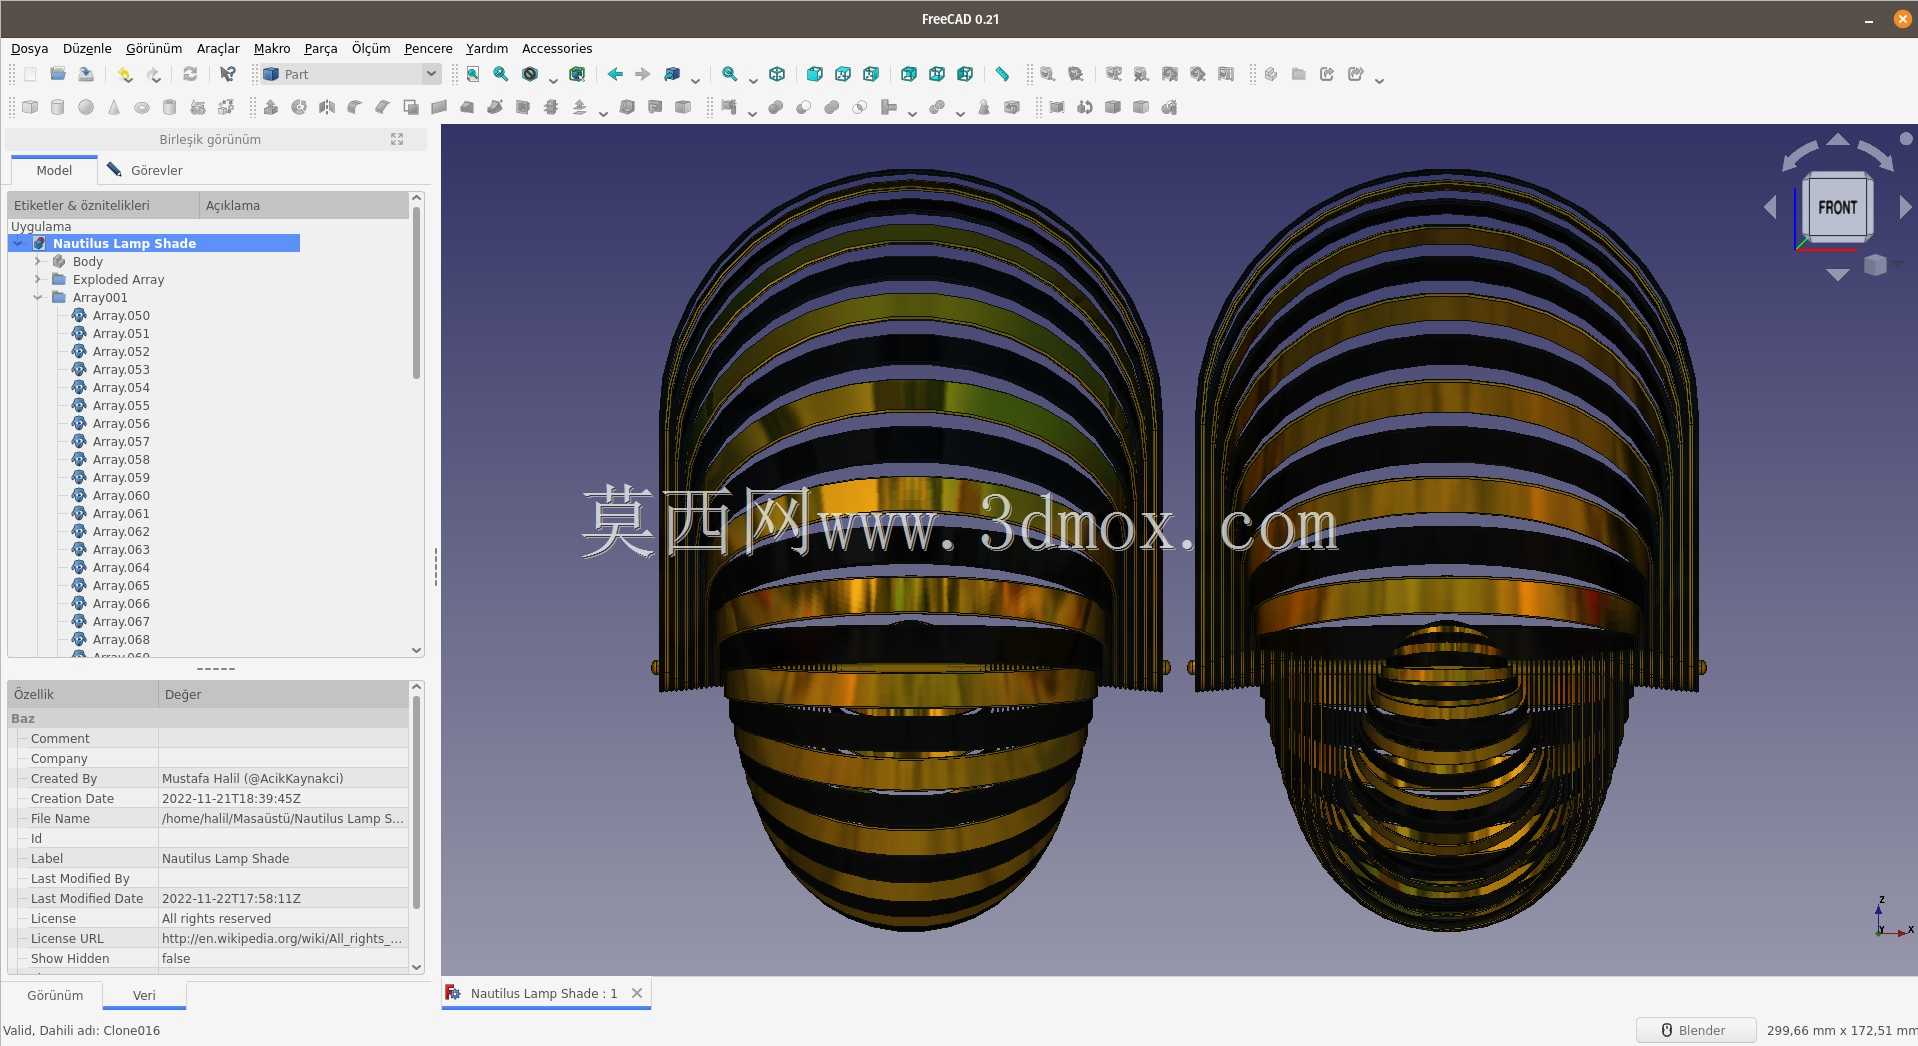This screenshot has height=1046, width=1918.
Task: Create a torus primitive
Action: coord(142,107)
